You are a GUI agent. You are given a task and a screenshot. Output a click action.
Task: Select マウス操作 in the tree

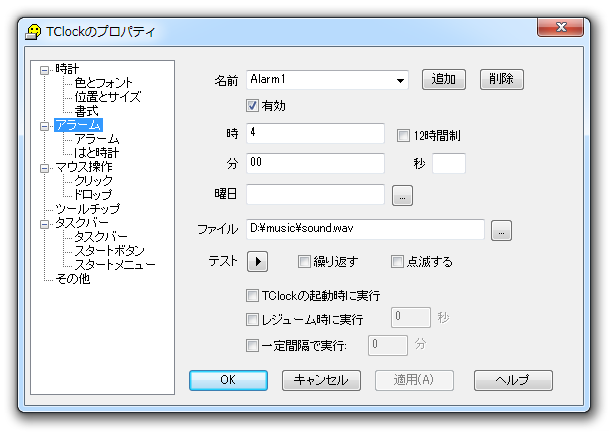click(84, 167)
